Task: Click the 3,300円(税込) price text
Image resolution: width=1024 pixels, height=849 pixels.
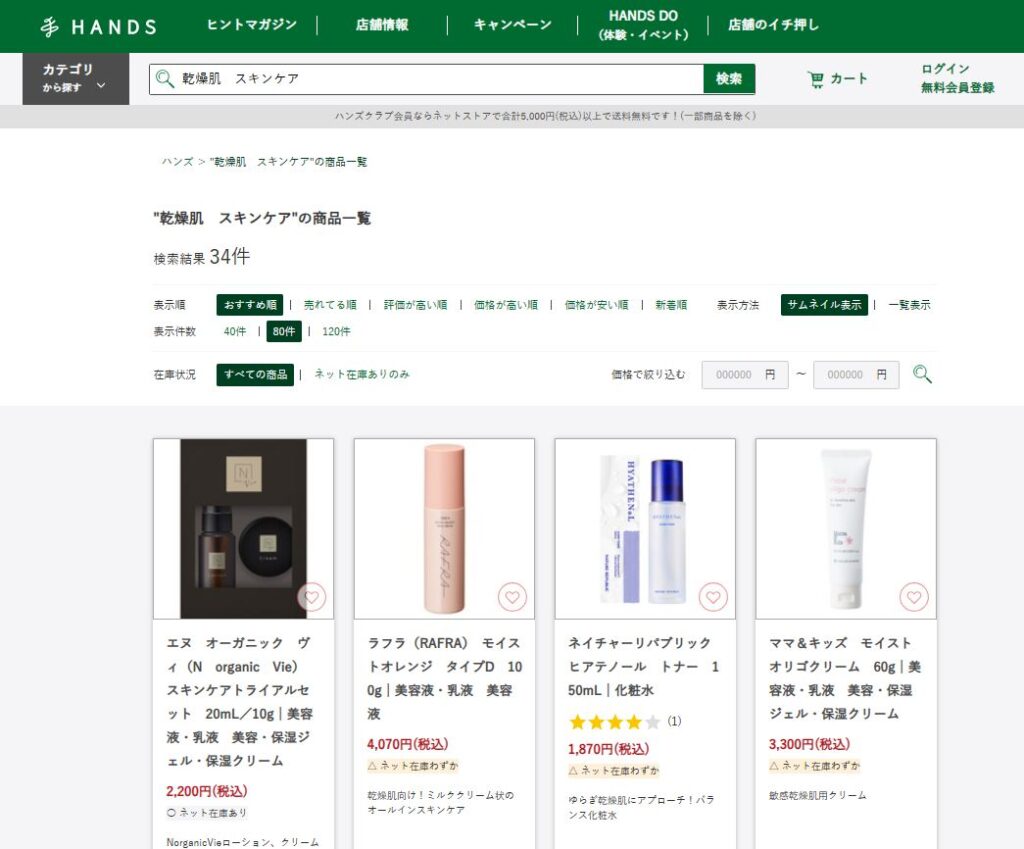Action: tap(809, 745)
